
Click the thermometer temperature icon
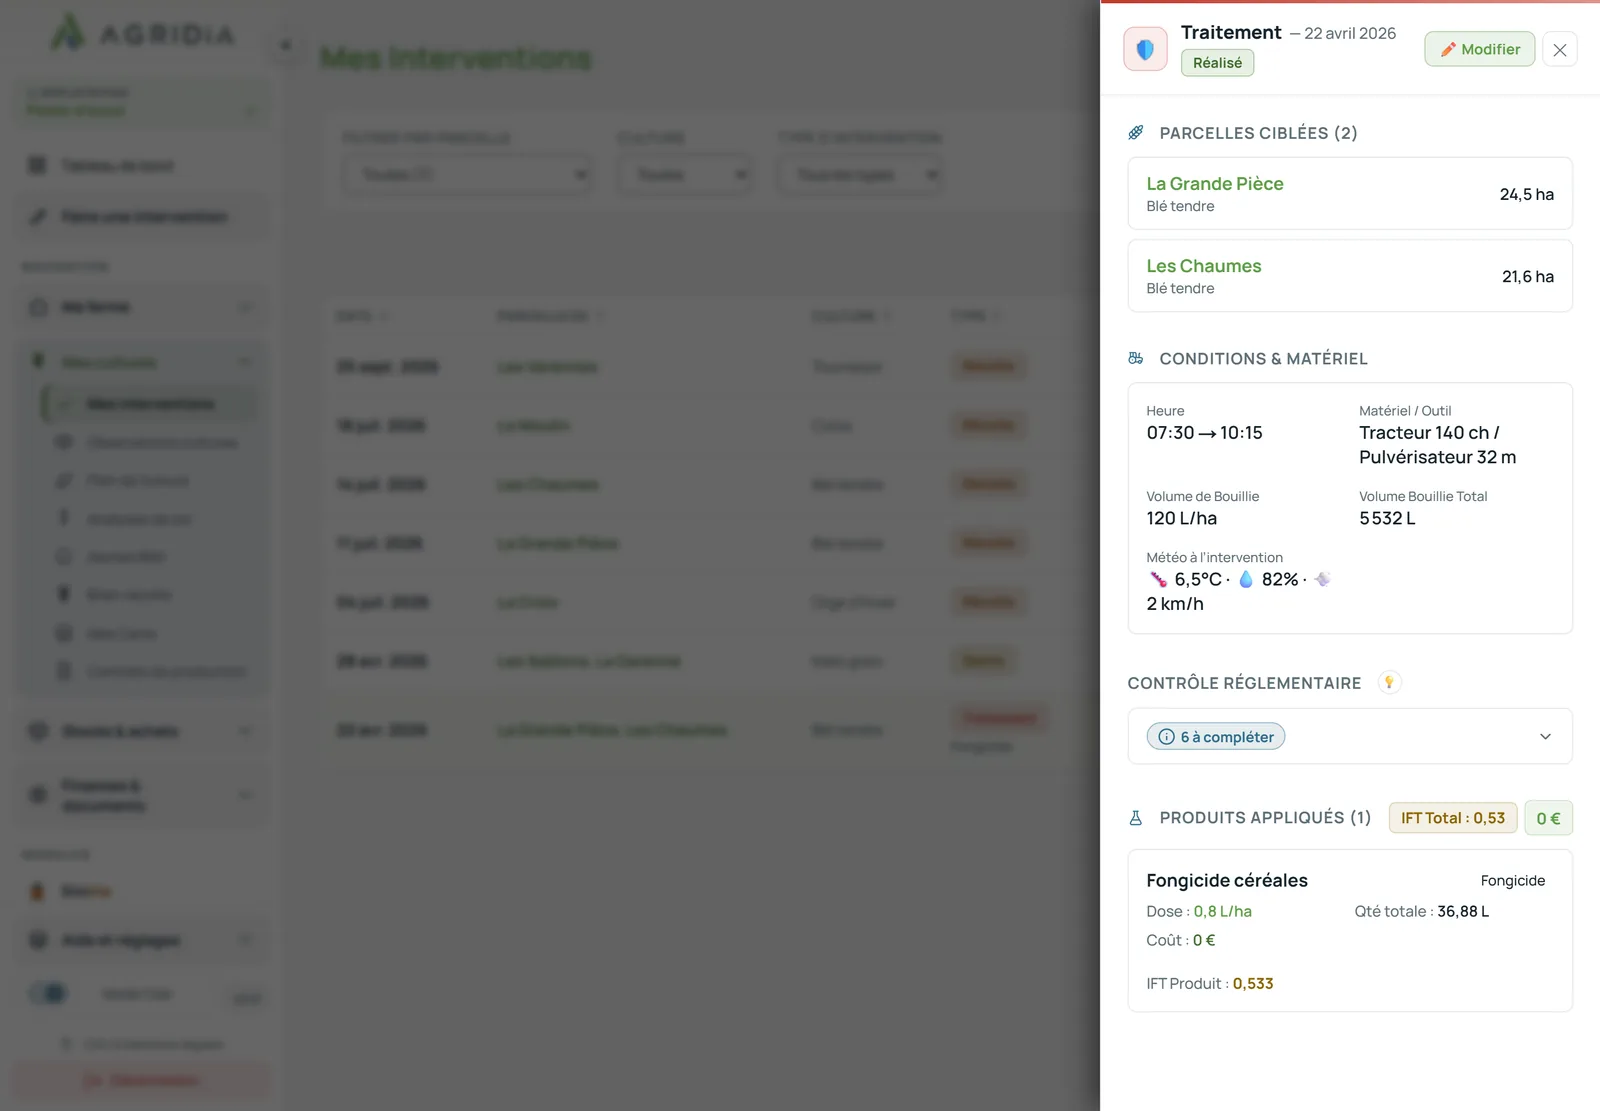coord(1158,579)
